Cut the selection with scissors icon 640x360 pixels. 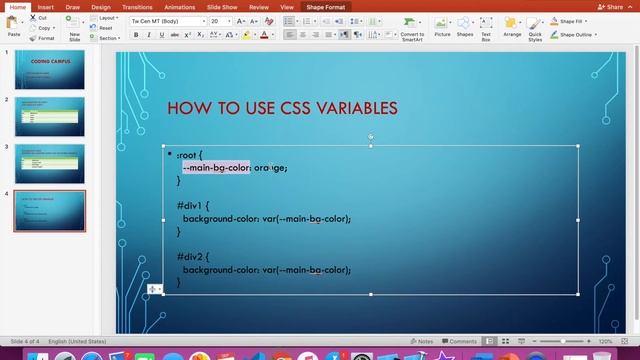[x=33, y=18]
